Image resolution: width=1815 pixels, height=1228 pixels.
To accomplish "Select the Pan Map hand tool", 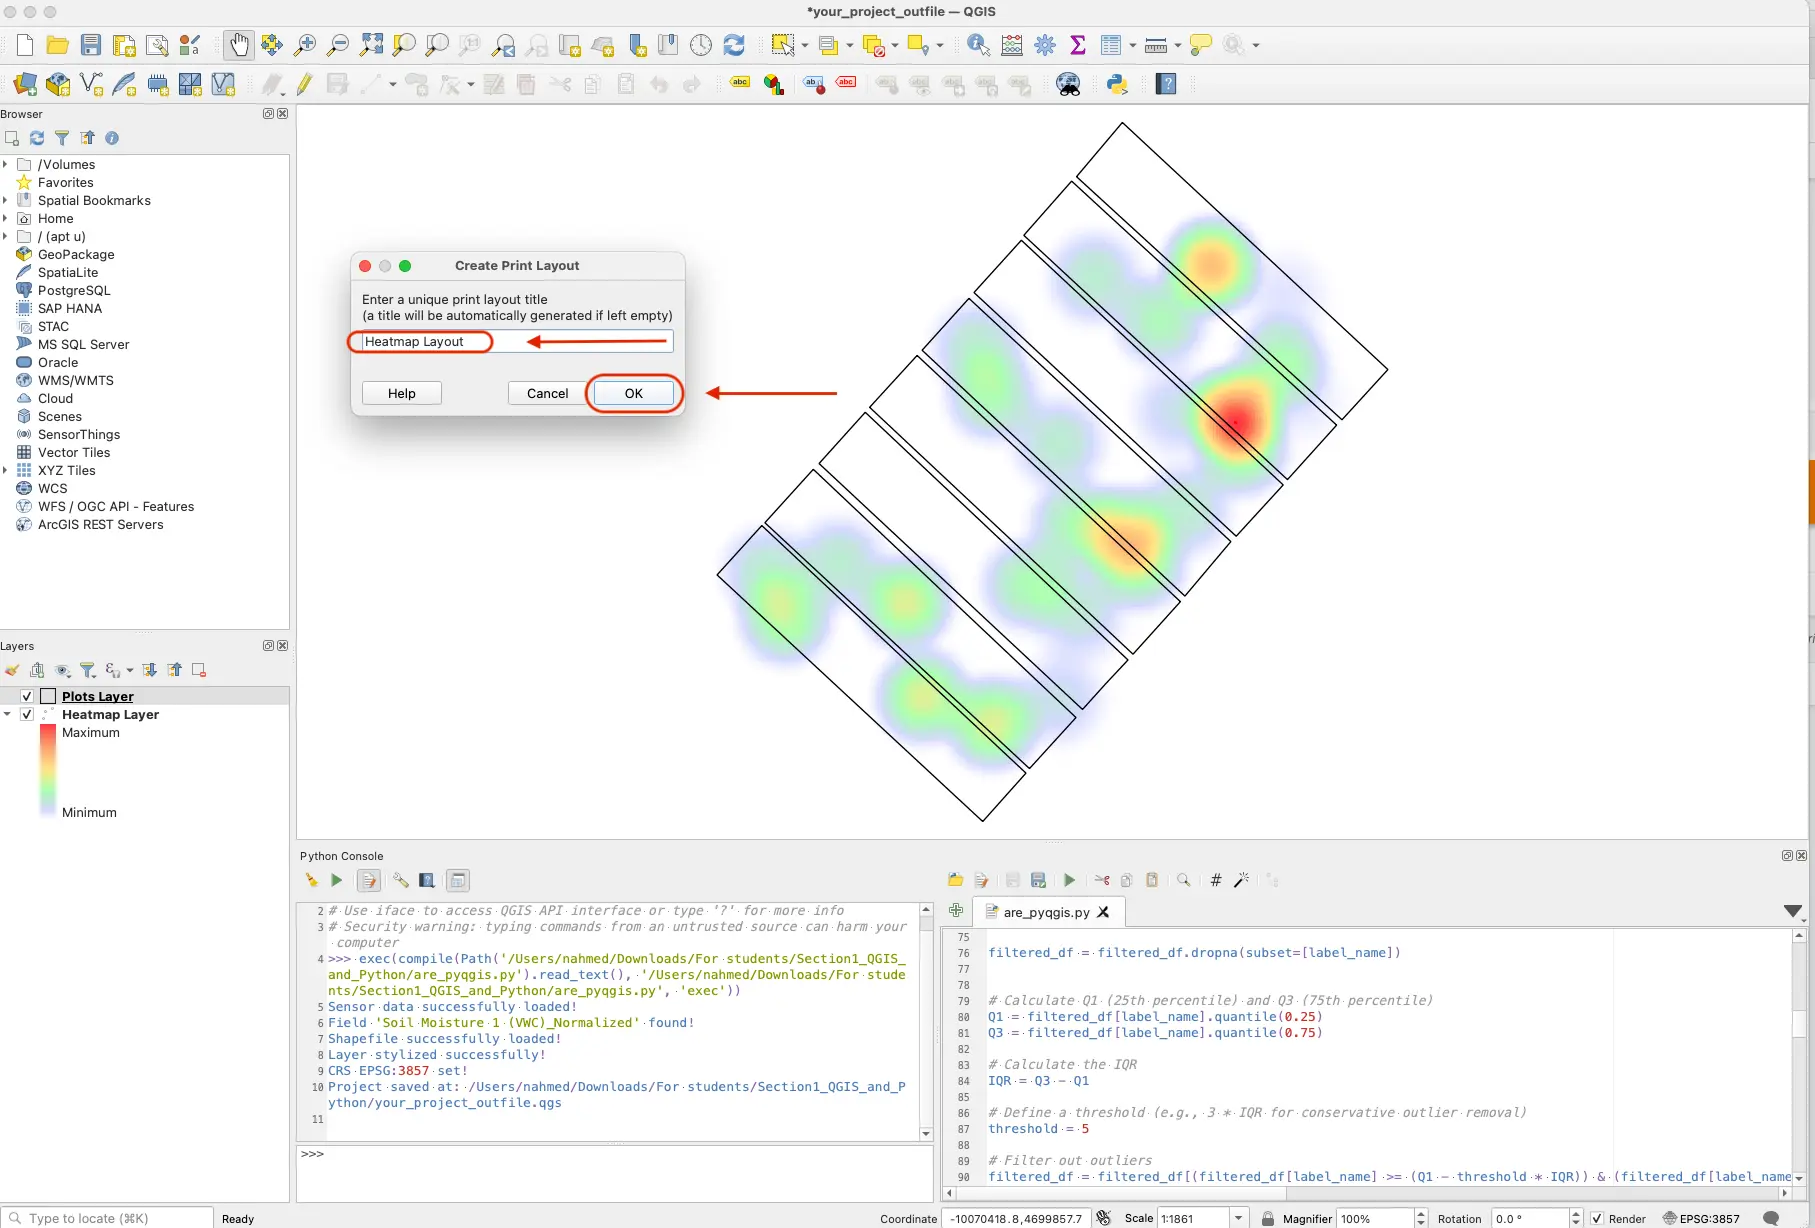I will [238, 45].
